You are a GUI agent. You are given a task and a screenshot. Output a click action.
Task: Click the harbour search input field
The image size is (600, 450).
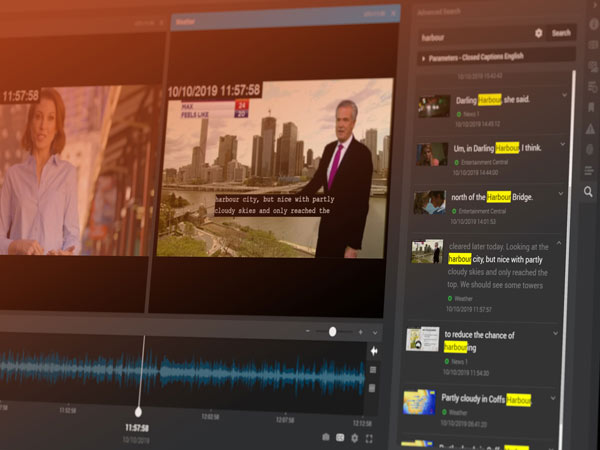pyautogui.click(x=474, y=37)
